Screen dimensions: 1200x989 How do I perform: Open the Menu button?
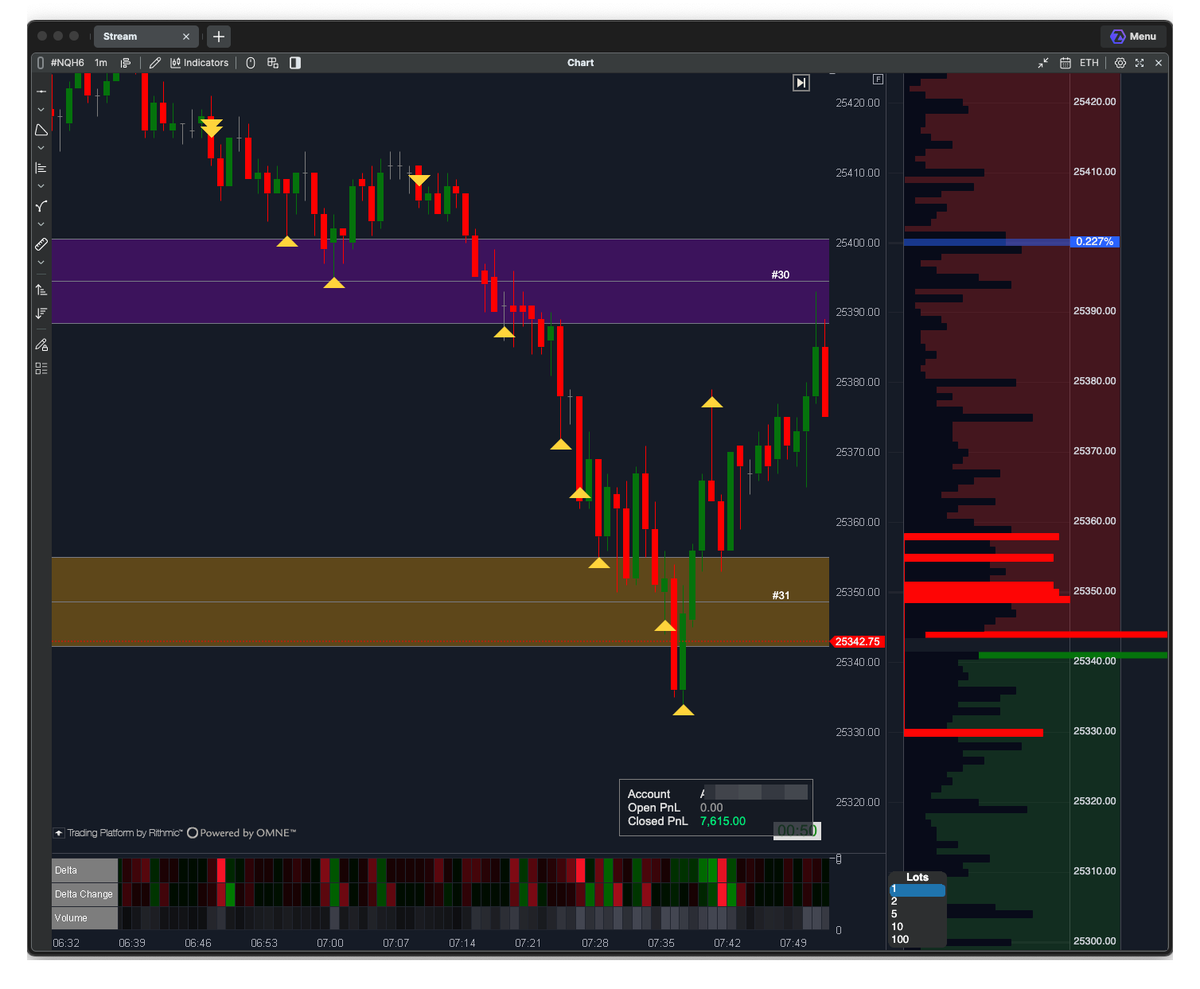tap(1133, 36)
